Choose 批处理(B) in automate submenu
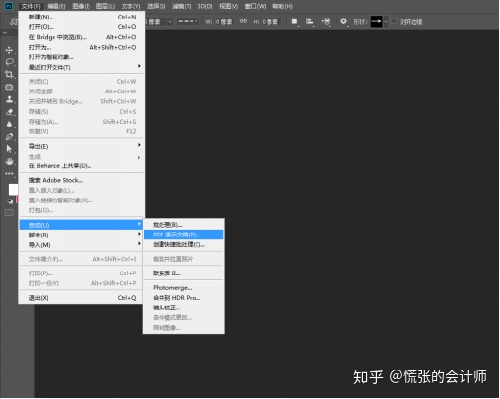Image resolution: width=500 pixels, height=399 pixels. pos(184,225)
